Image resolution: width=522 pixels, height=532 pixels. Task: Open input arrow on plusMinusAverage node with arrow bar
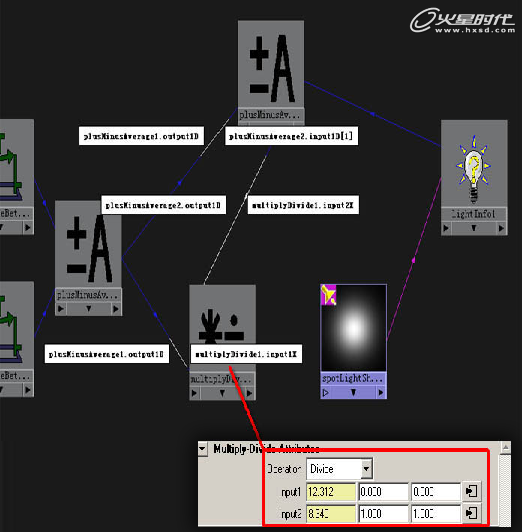61,309
